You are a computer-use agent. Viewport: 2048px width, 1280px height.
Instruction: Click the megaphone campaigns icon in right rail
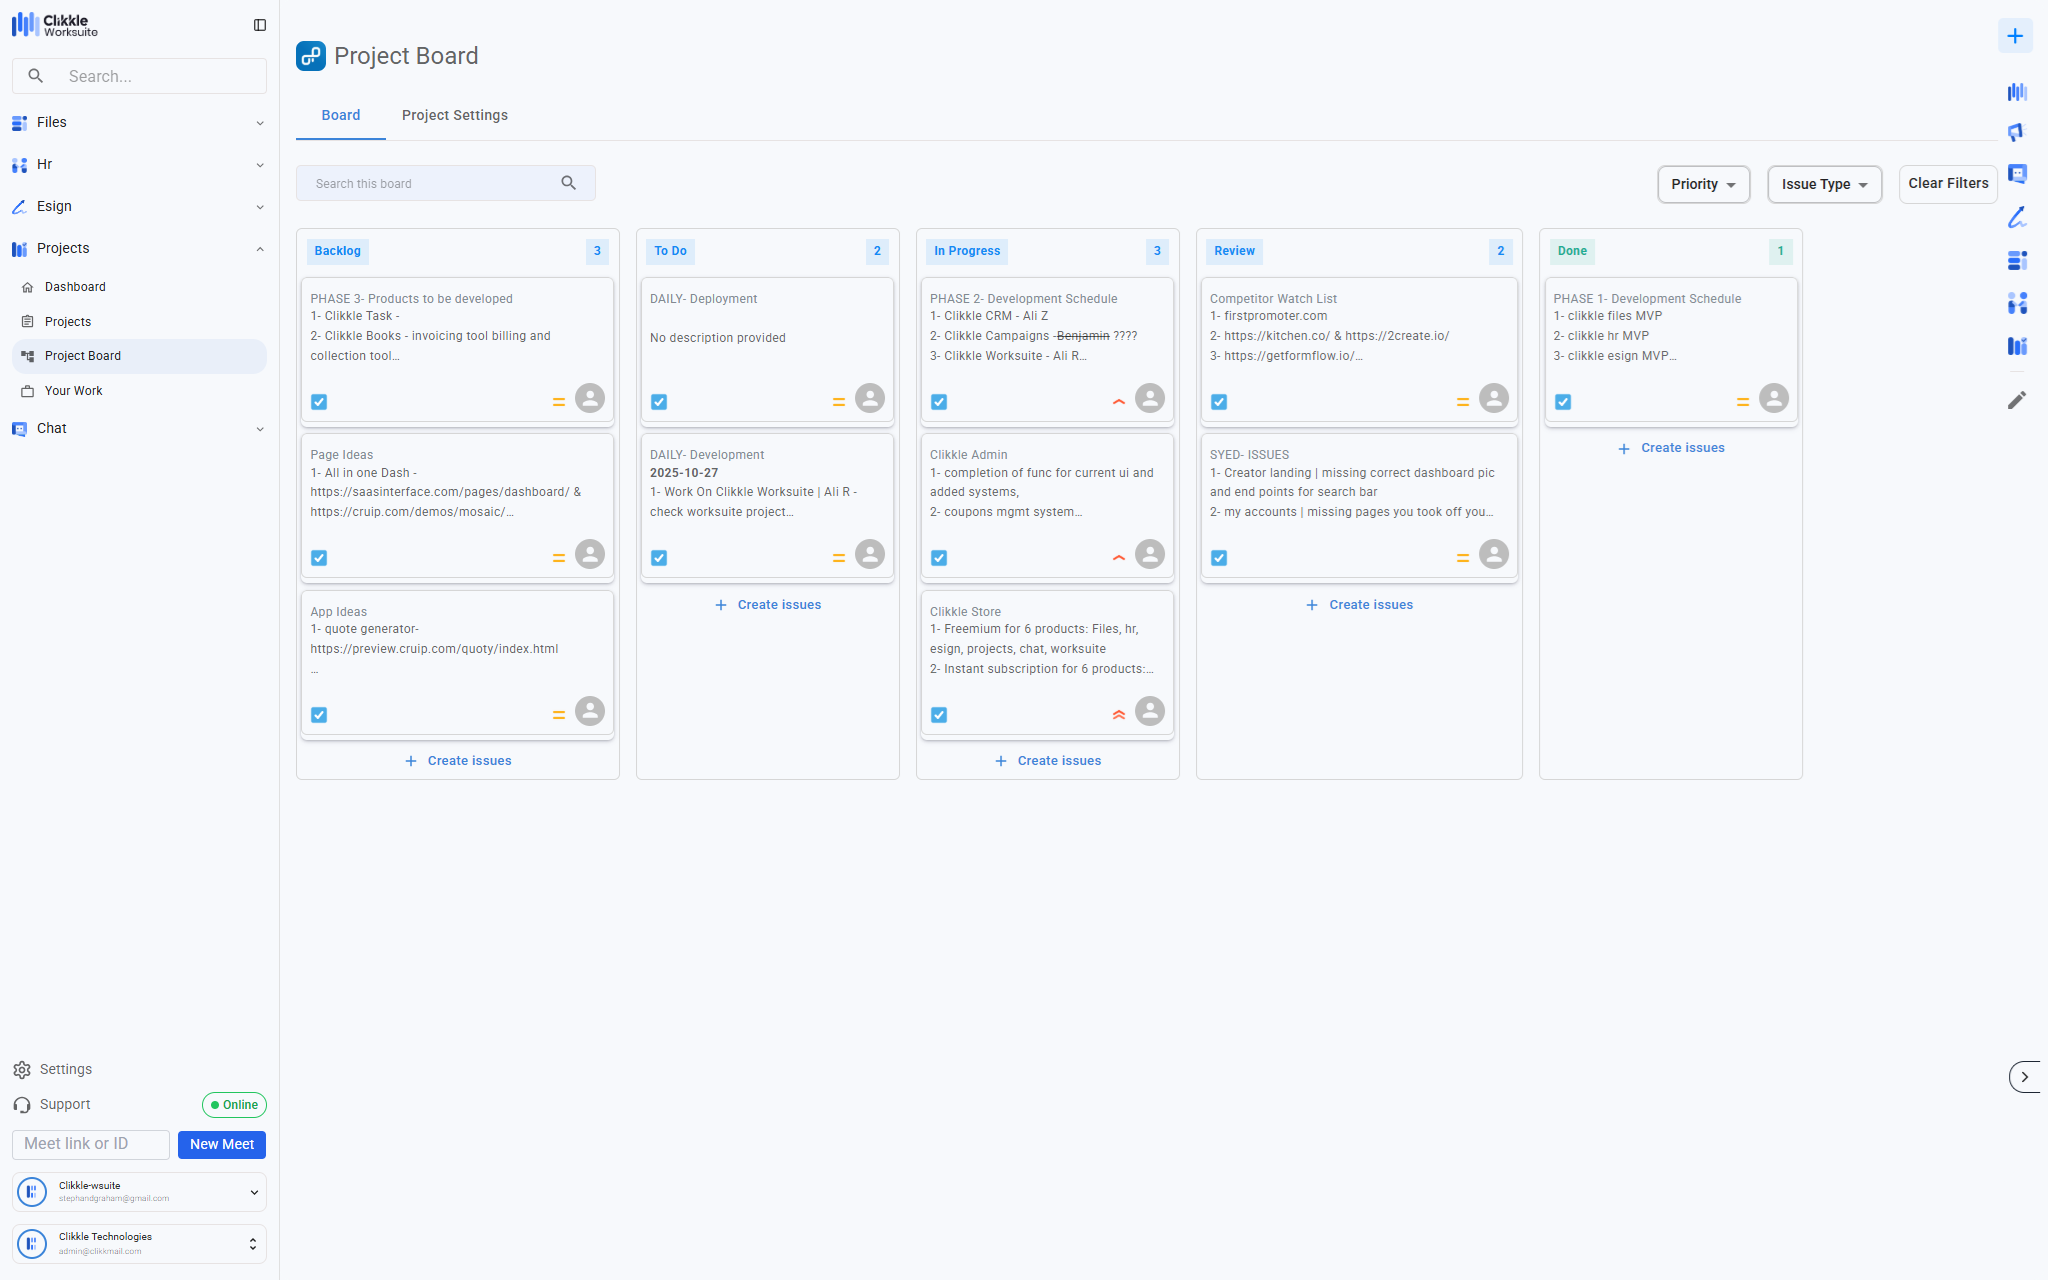coord(2017,132)
